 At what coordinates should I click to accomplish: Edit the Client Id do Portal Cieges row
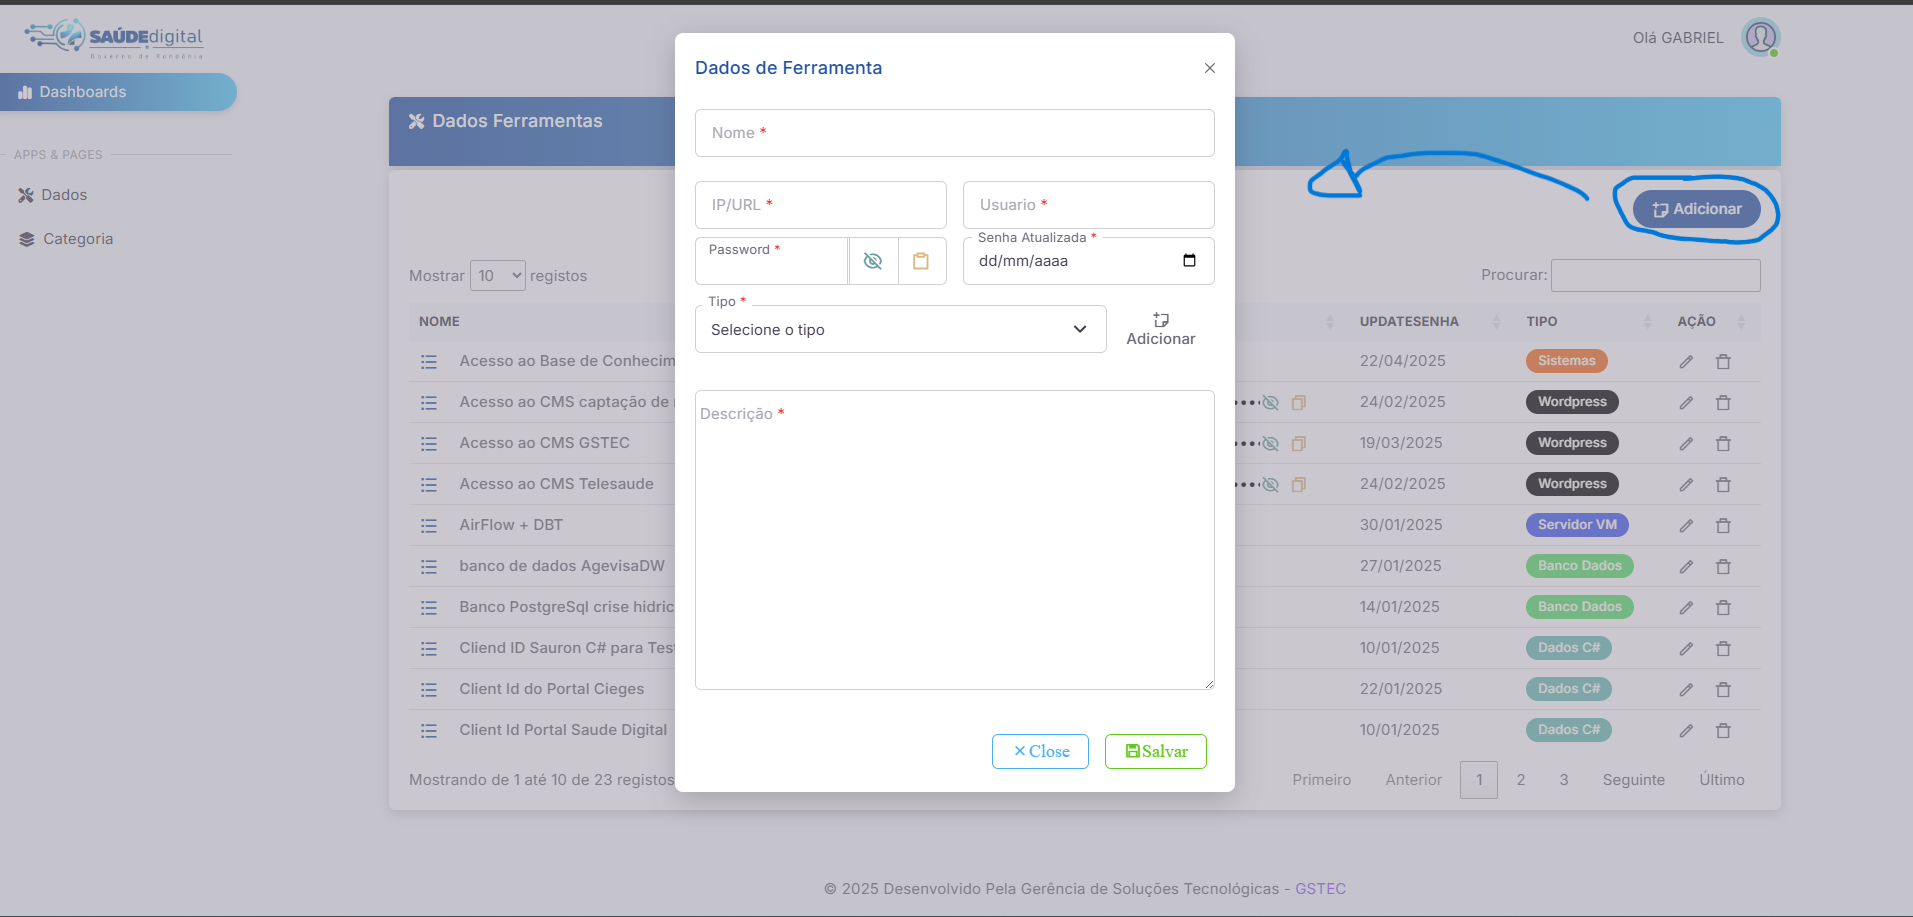click(x=1686, y=689)
